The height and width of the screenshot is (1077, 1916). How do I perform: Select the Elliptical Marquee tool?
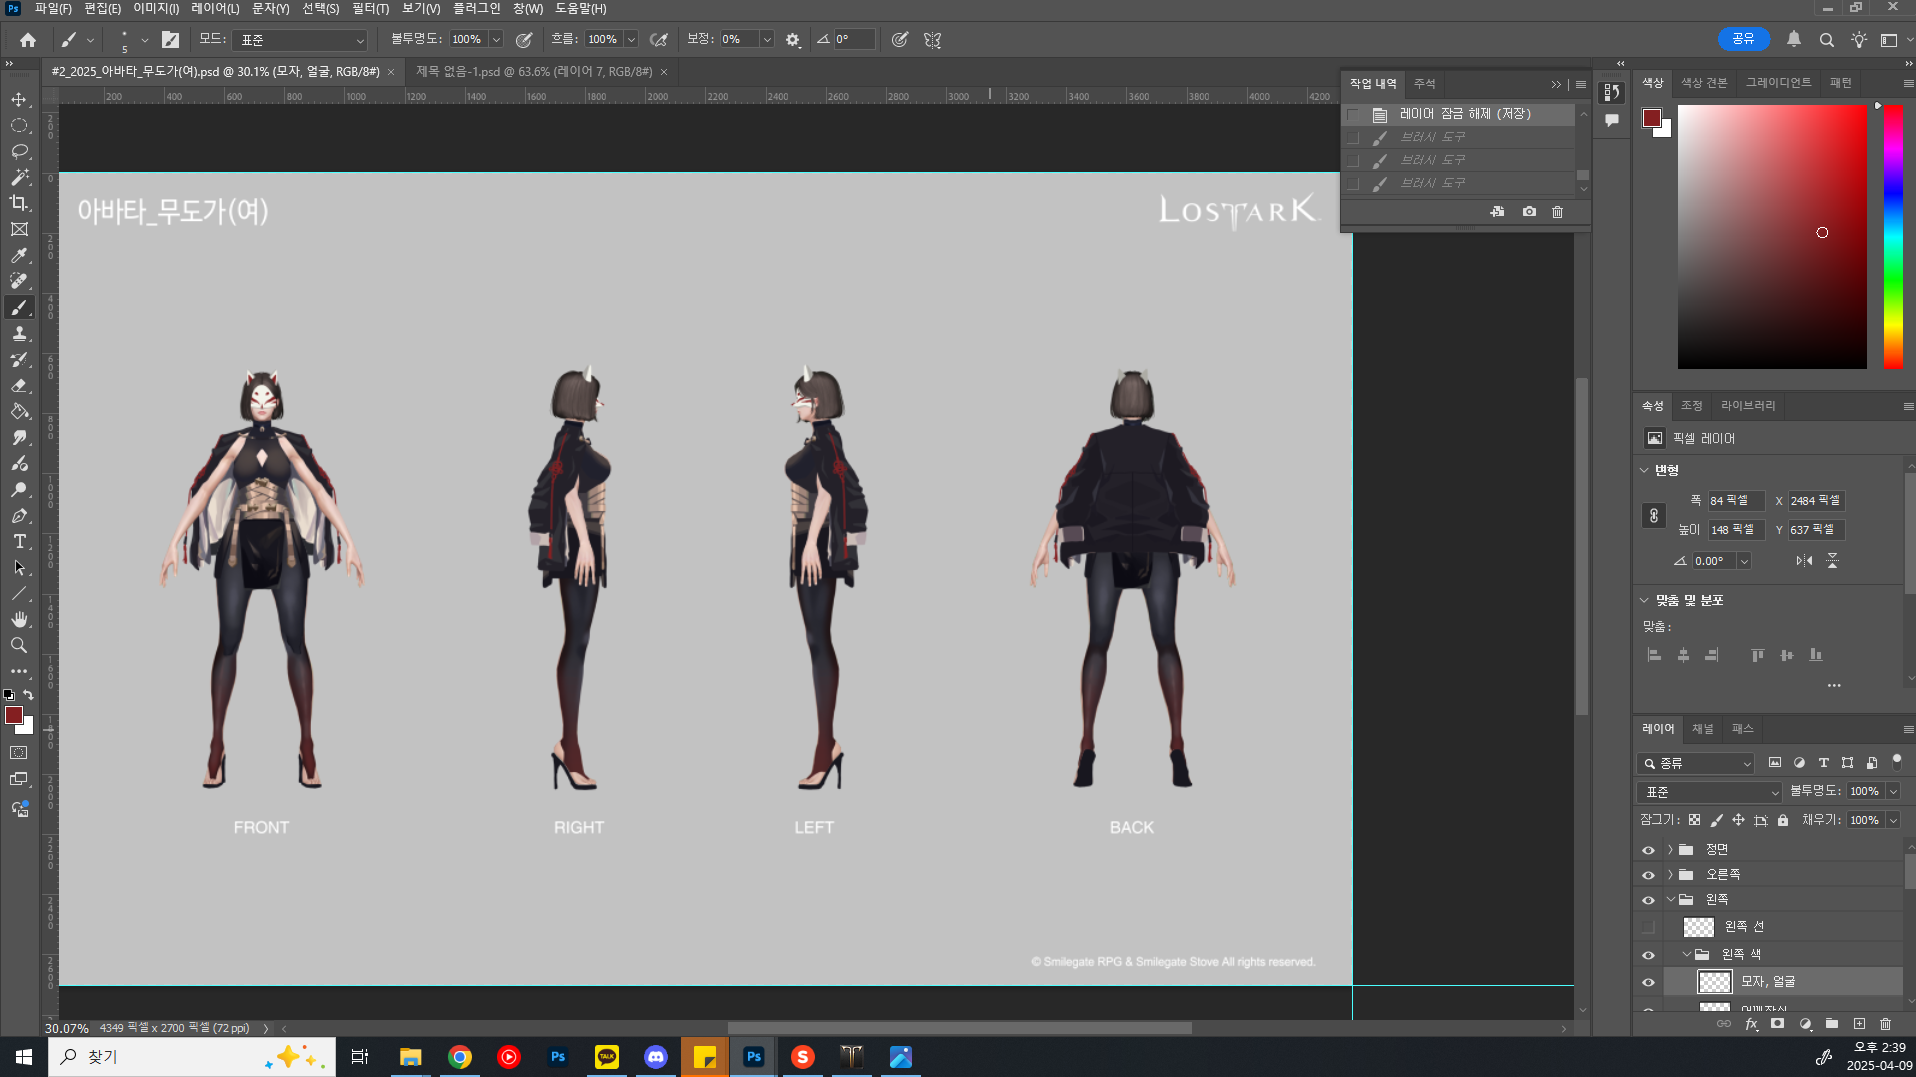[x=19, y=126]
